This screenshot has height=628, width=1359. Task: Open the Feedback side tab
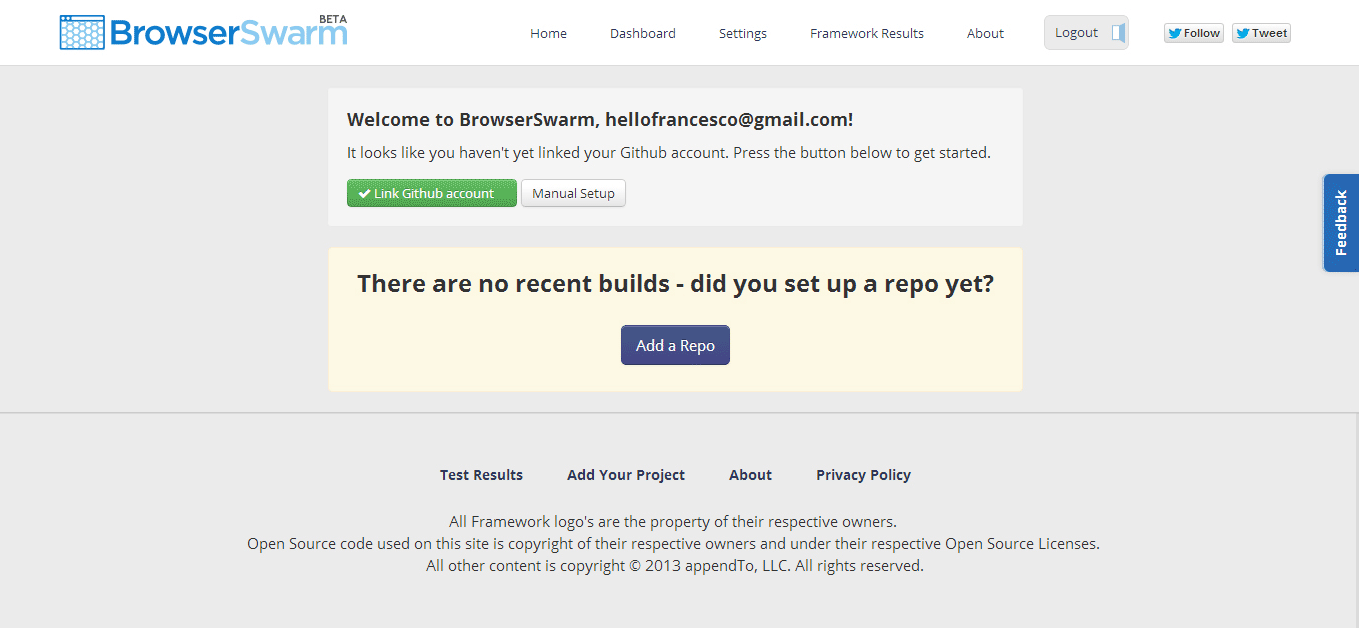[x=1341, y=223]
